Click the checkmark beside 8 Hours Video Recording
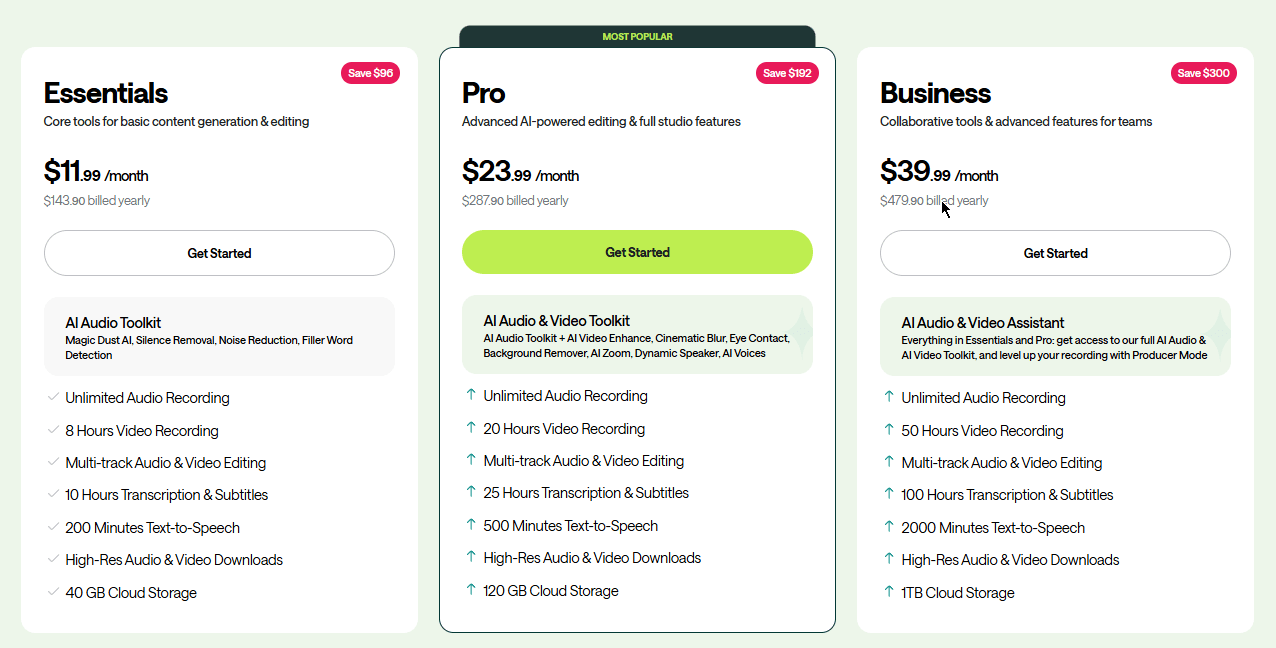1276x648 pixels. click(53, 430)
